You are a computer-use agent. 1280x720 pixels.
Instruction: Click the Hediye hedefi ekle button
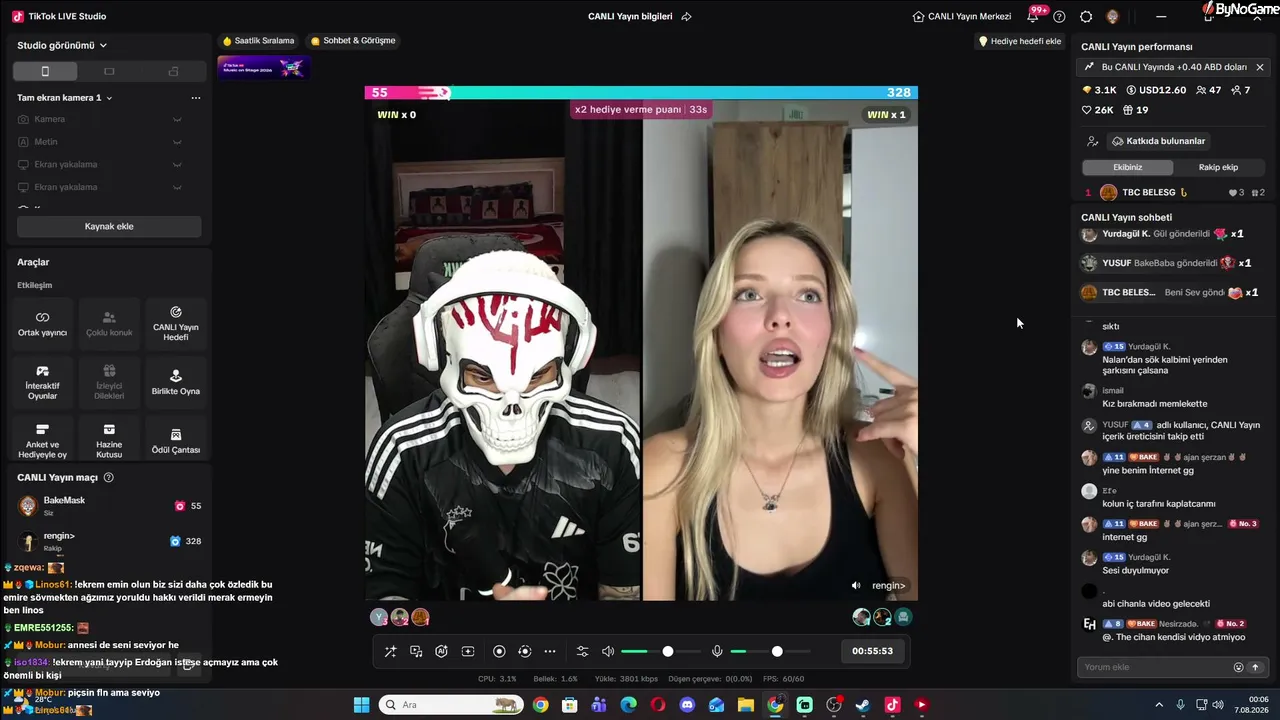click(x=1019, y=41)
